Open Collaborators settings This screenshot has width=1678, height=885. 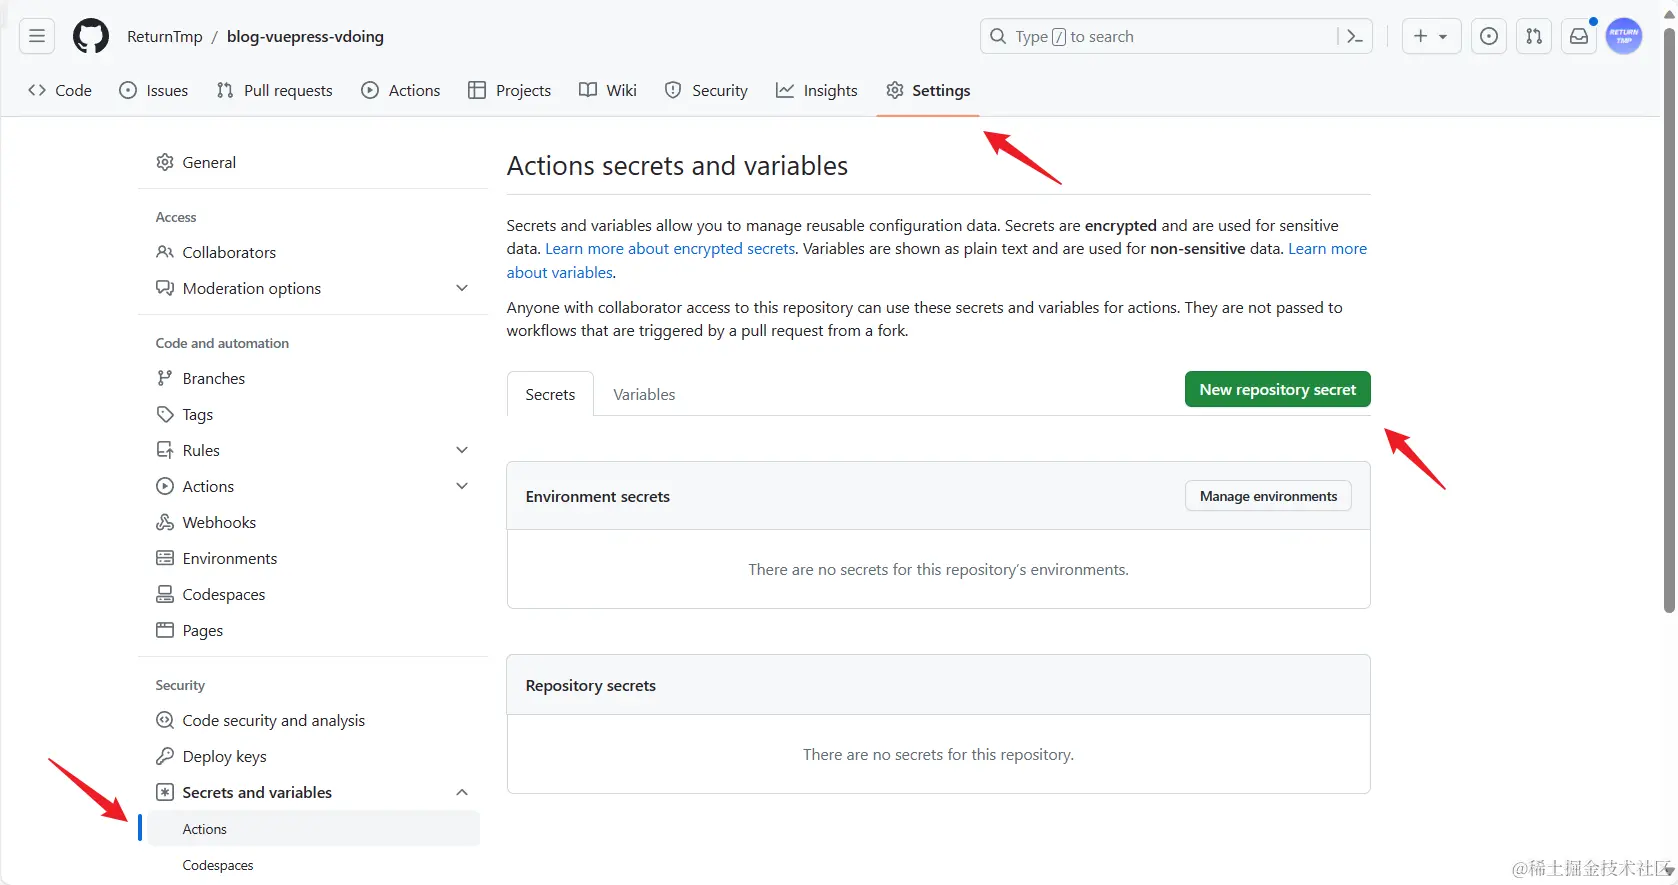pos(313,252)
